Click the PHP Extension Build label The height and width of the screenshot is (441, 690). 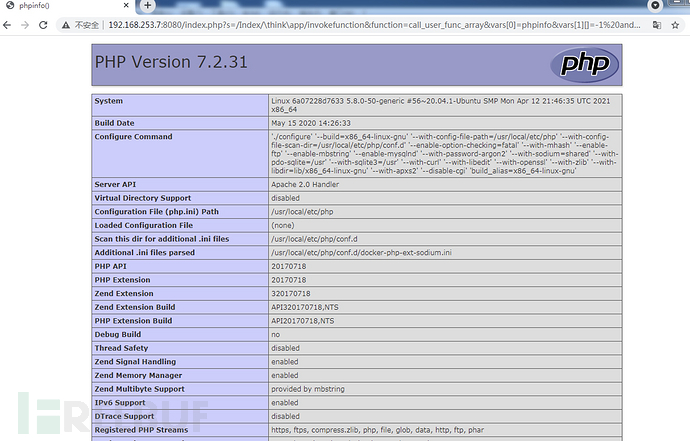(x=133, y=321)
